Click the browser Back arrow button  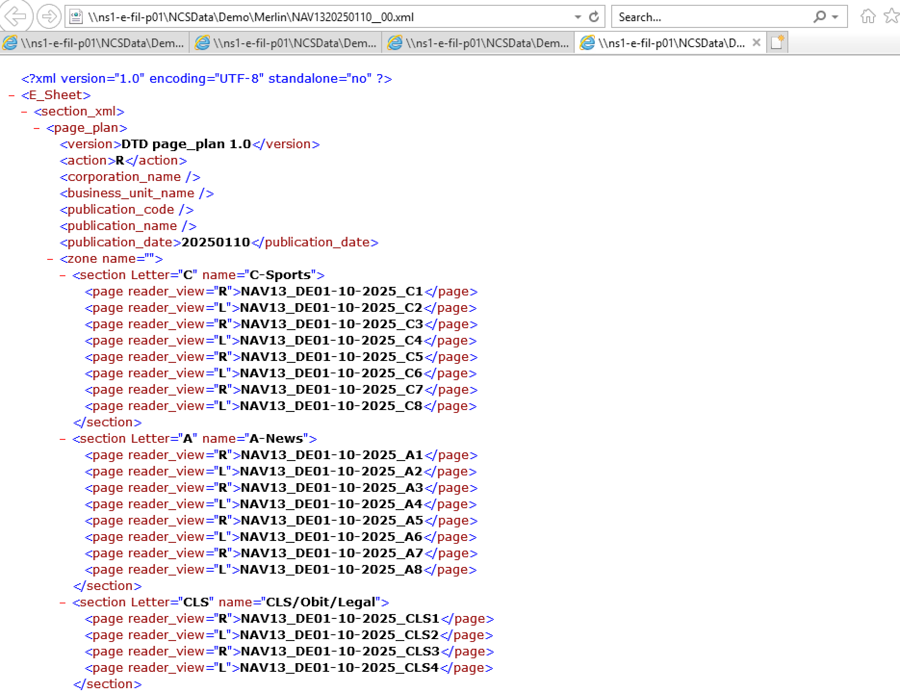pyautogui.click(x=15, y=16)
